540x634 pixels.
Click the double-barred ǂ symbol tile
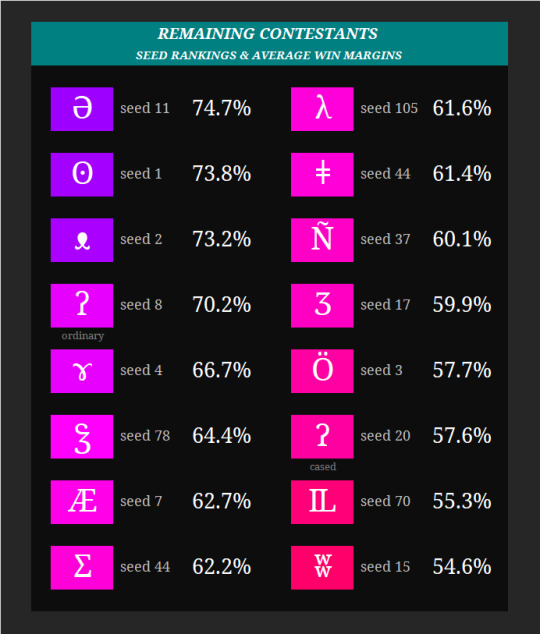[322, 174]
